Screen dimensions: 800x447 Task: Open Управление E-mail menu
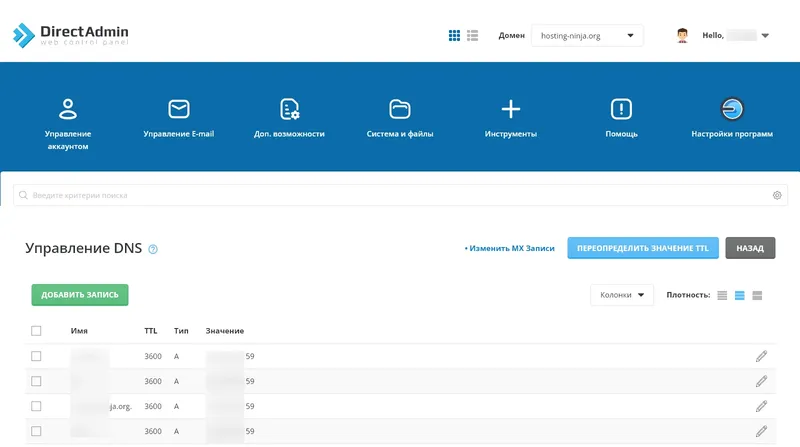click(179, 118)
